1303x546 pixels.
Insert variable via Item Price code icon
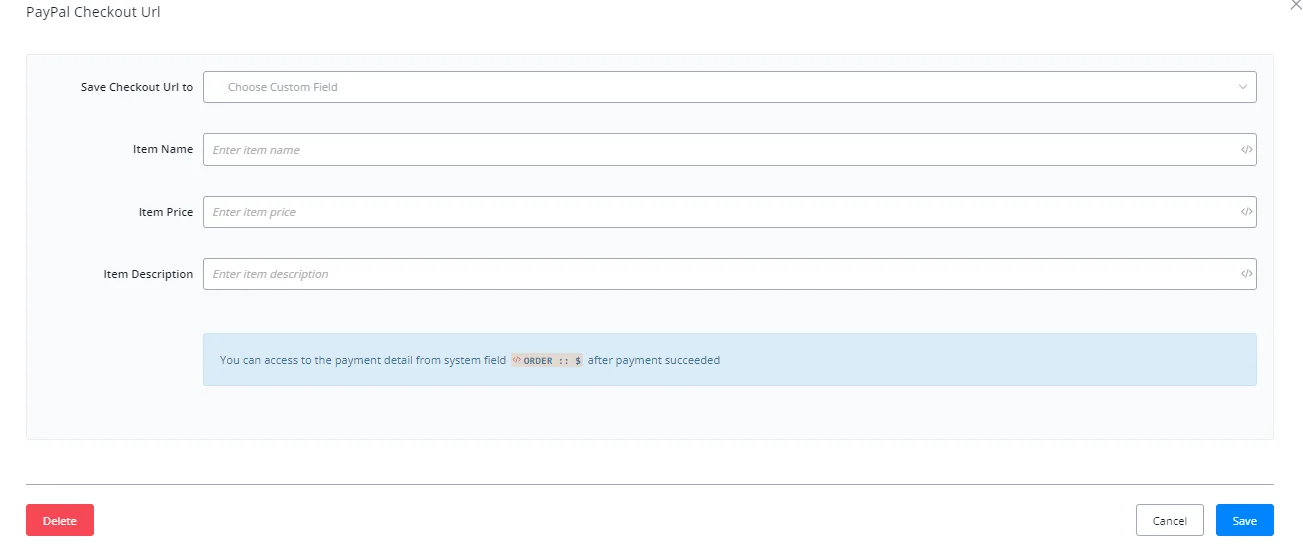point(1246,212)
